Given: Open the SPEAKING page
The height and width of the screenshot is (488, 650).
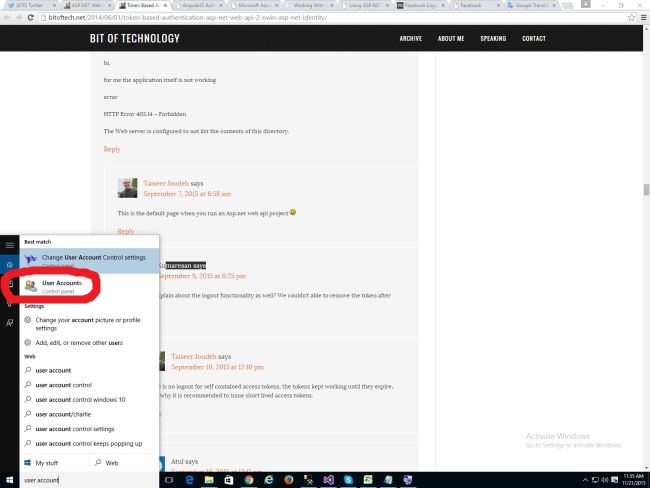Looking at the screenshot, I should (x=493, y=39).
